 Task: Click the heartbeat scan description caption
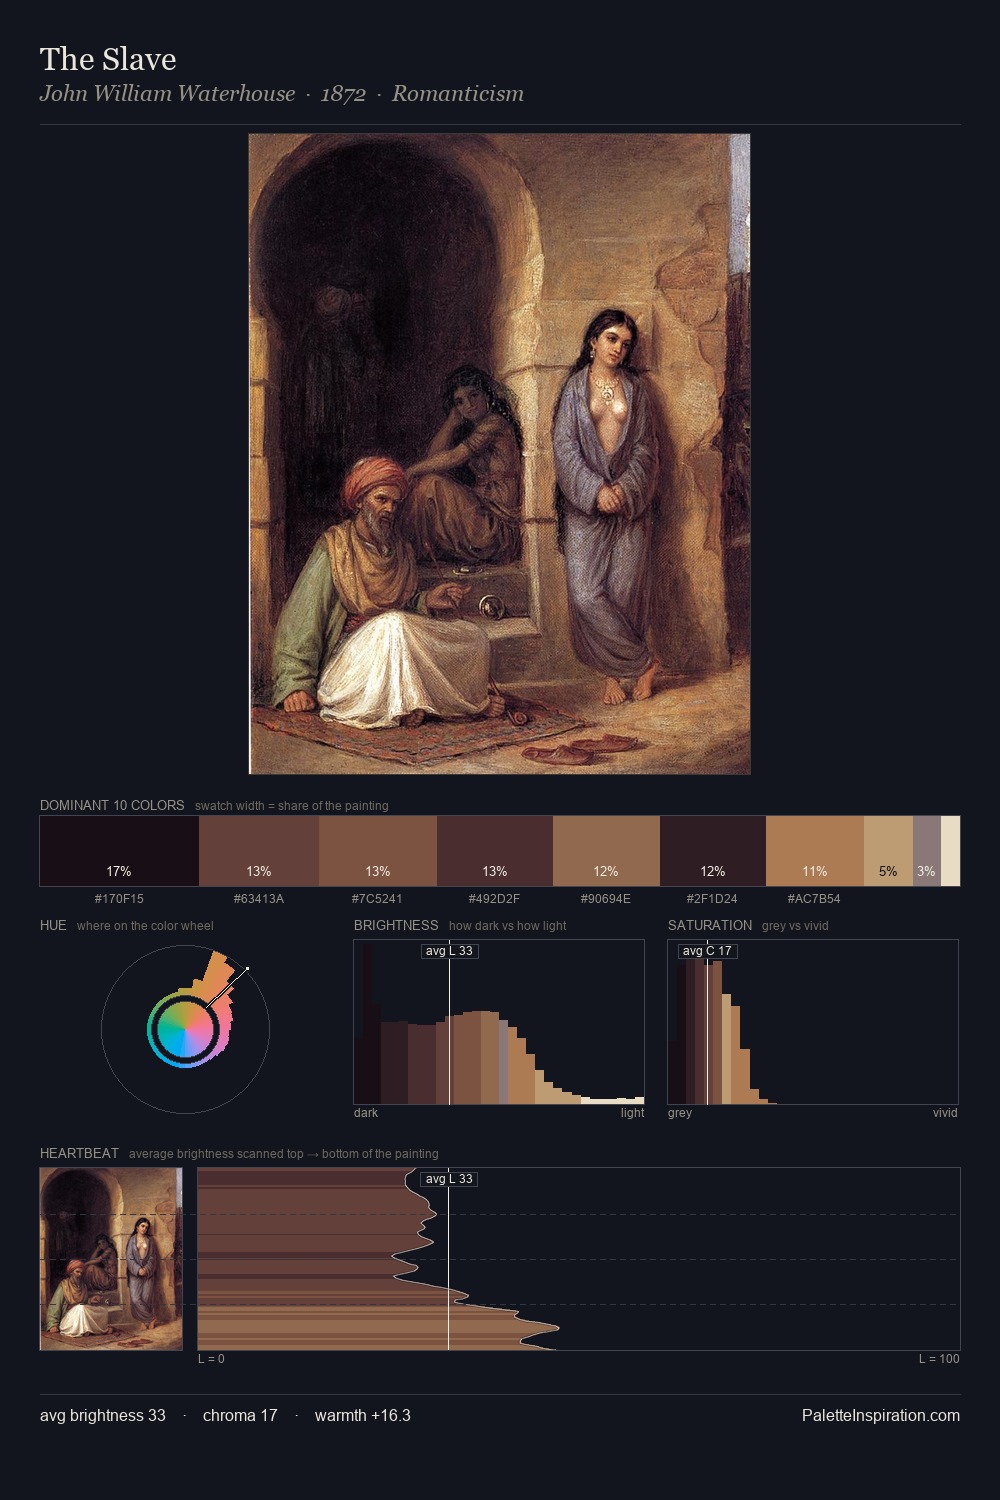(x=284, y=1154)
